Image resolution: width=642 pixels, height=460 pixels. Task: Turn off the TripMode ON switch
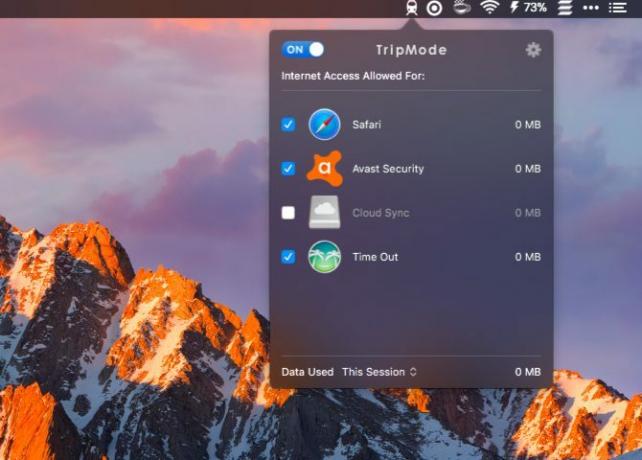[x=303, y=50]
